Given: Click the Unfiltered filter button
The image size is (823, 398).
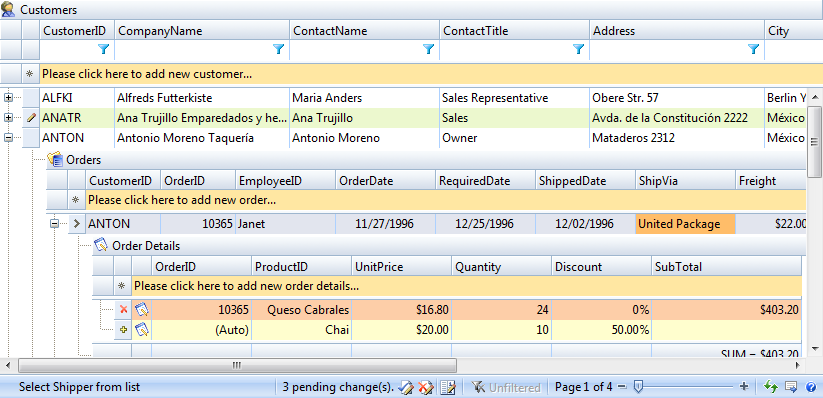Looking at the screenshot, I should [506, 387].
